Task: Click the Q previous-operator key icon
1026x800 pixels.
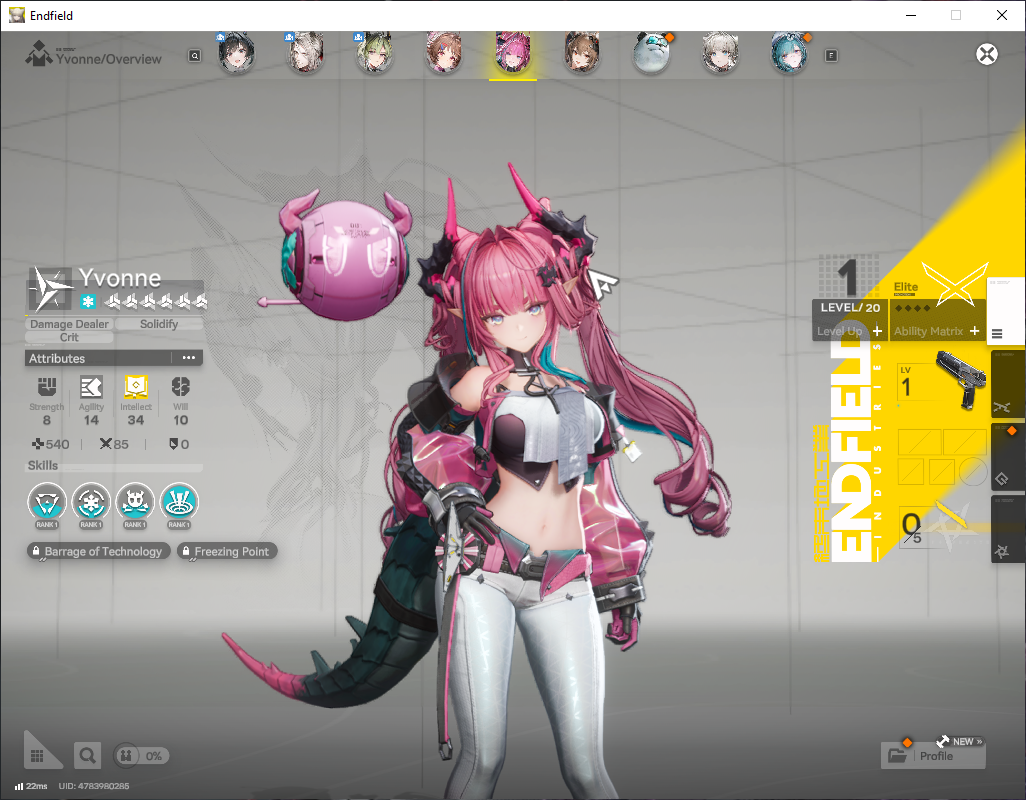Action: (194, 56)
